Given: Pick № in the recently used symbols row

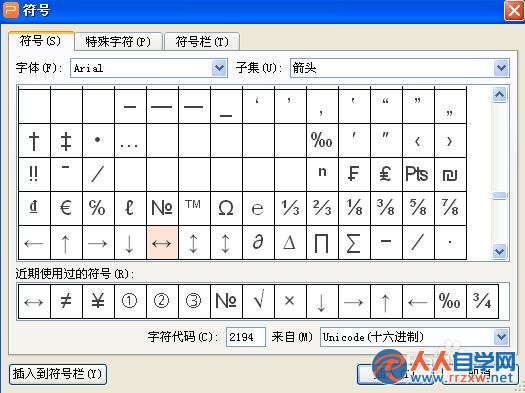Looking at the screenshot, I should click(x=226, y=301).
